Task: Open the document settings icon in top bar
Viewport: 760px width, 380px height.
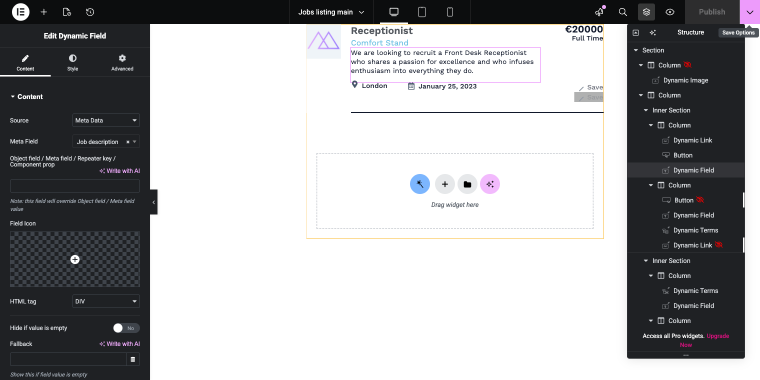Action: coord(67,12)
